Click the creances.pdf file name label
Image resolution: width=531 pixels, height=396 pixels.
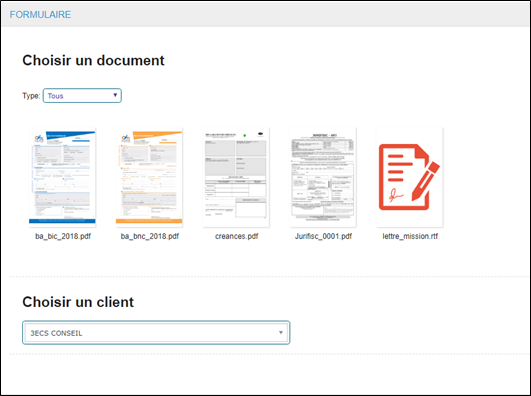pos(236,236)
